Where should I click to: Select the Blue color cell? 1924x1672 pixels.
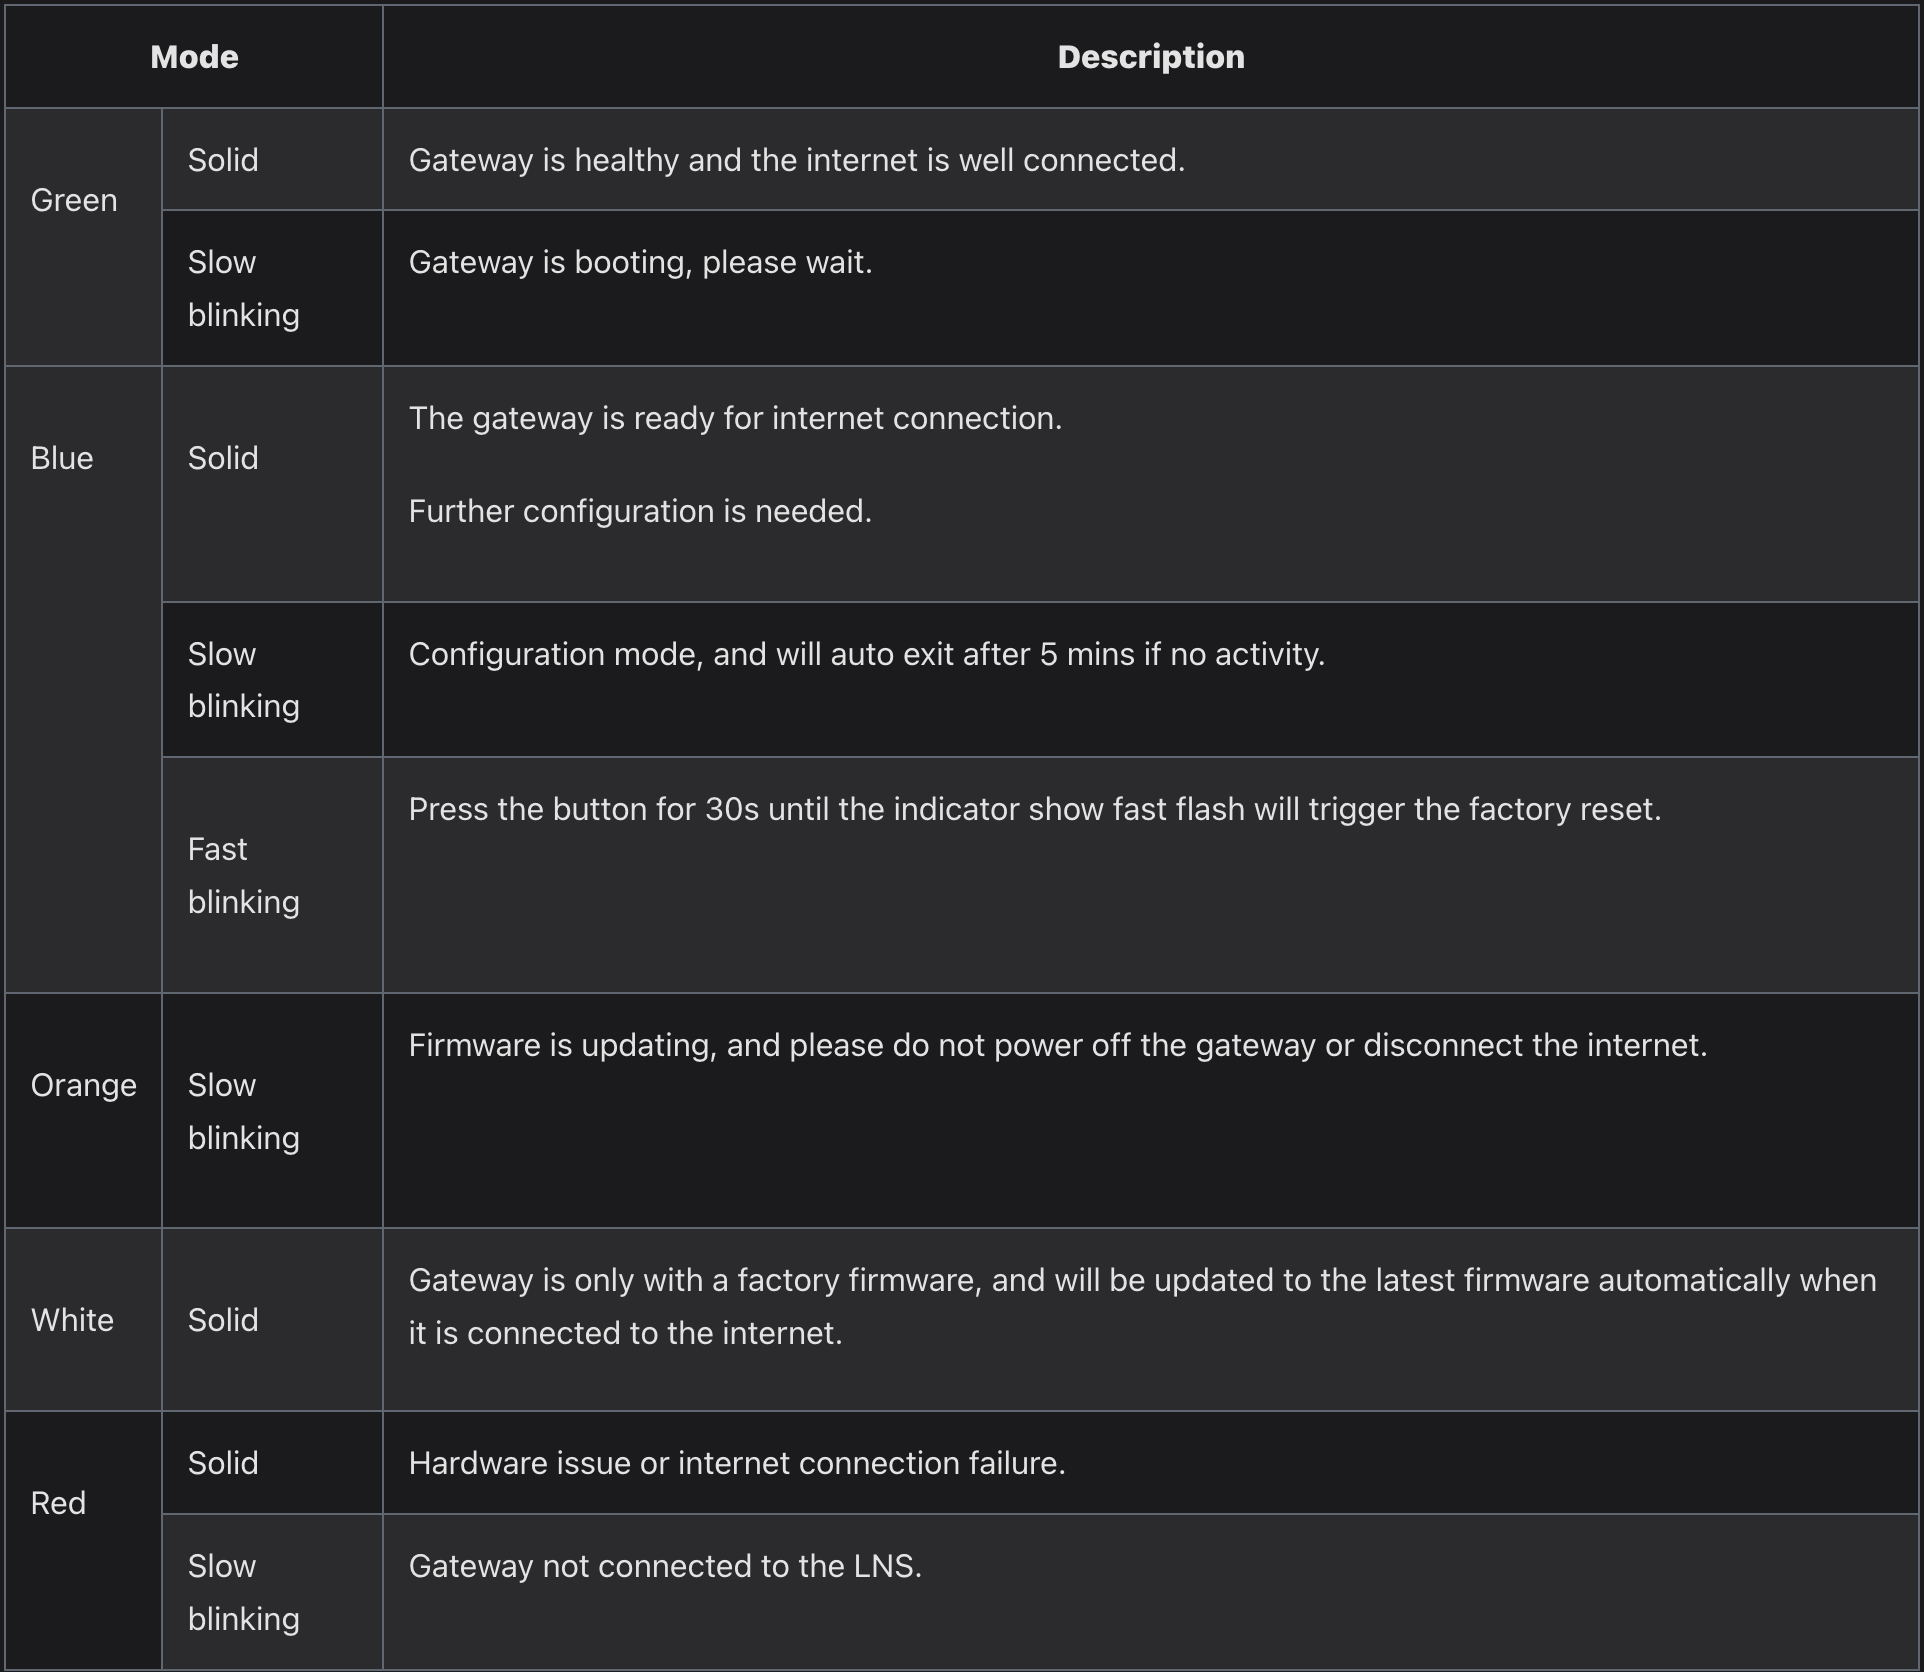pyautogui.click(x=84, y=679)
